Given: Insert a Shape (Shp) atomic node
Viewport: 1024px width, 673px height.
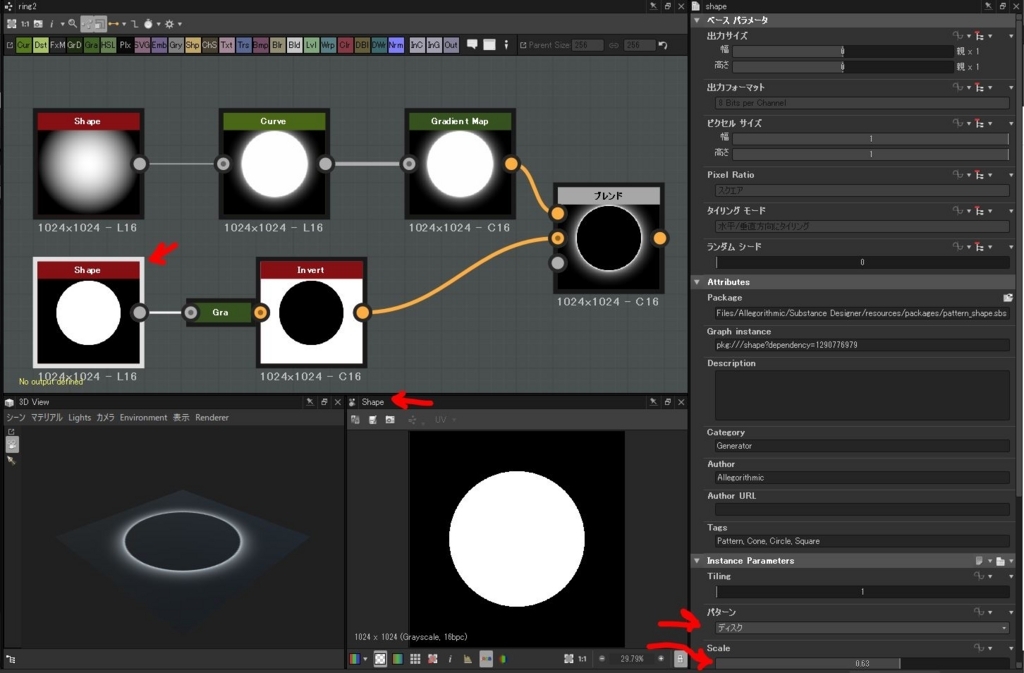Looking at the screenshot, I should click(192, 45).
